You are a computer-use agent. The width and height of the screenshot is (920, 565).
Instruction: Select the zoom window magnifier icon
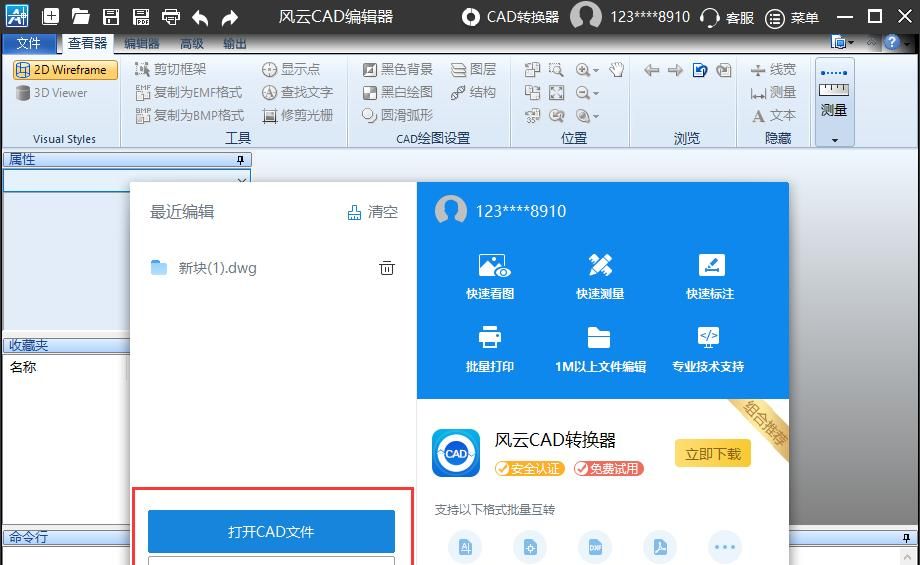[x=556, y=70]
